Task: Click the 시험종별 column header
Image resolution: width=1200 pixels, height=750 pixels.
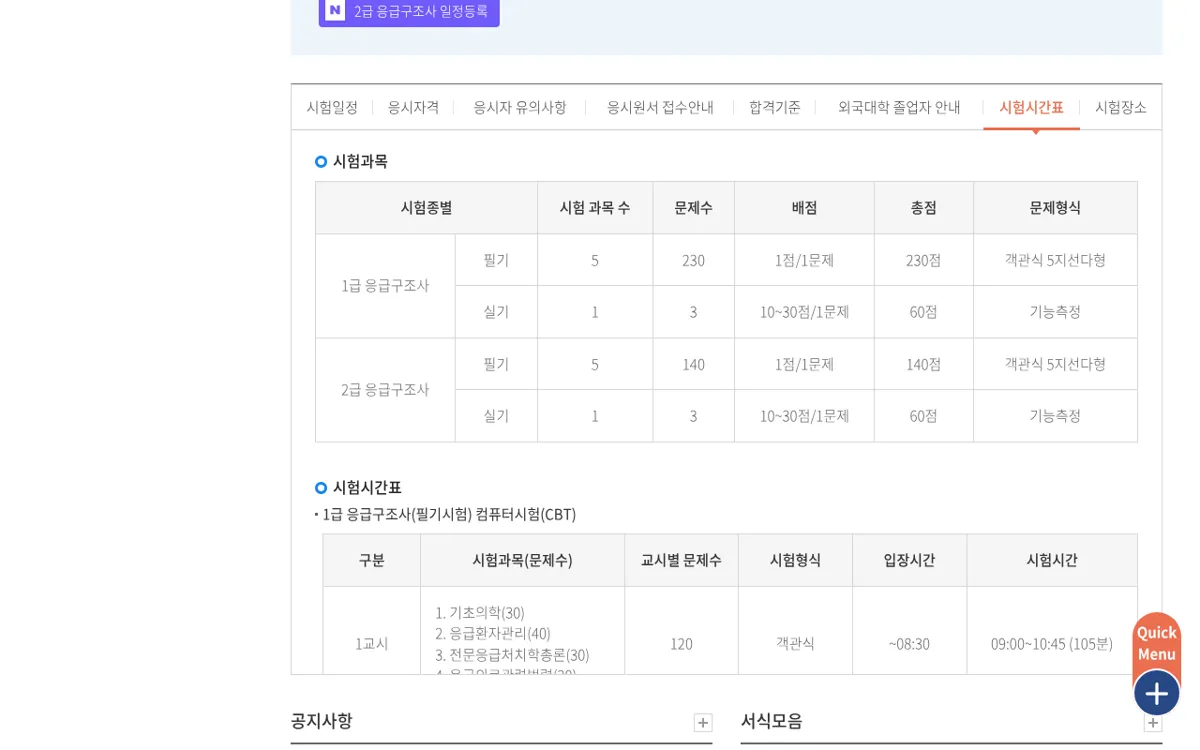Action: 427,208
